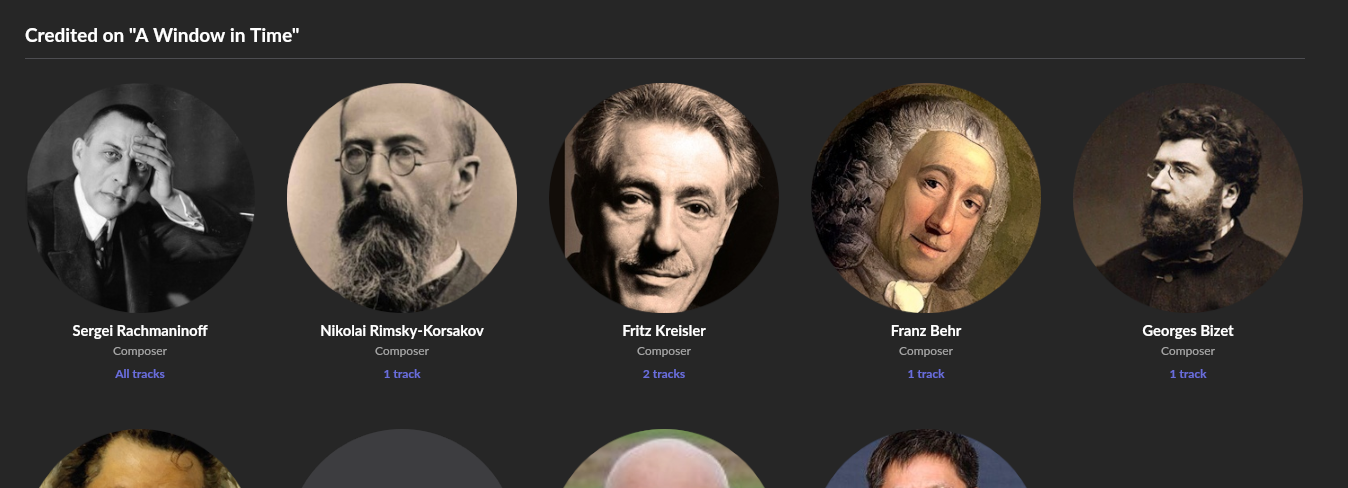The height and width of the screenshot is (488, 1348).
Task: Click the Sergei Rachmaninoff name link
Action: coord(140,331)
